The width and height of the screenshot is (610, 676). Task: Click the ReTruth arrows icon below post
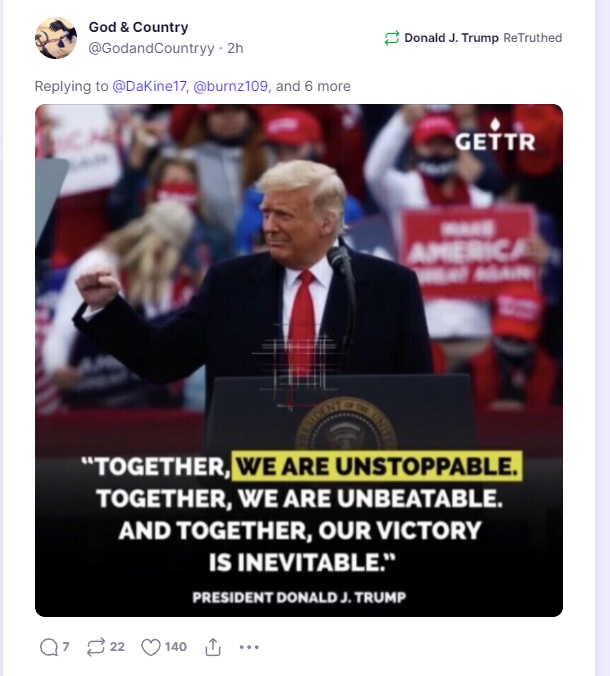(x=95, y=647)
